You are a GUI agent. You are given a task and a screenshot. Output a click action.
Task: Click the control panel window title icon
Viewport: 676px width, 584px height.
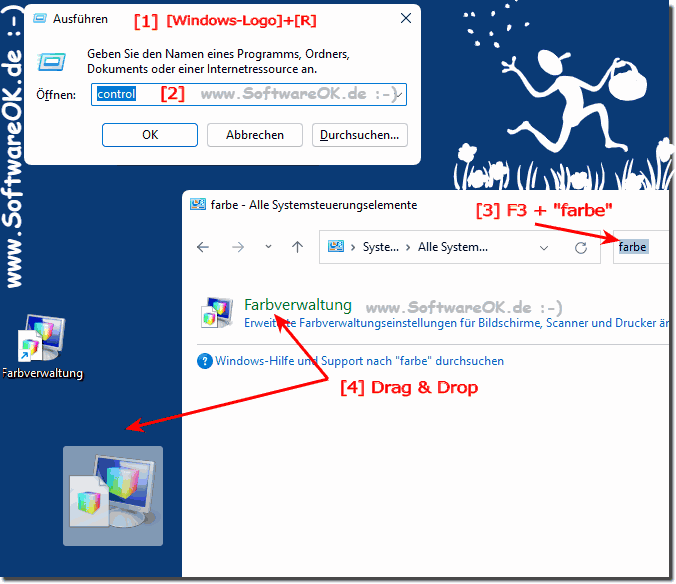198,204
